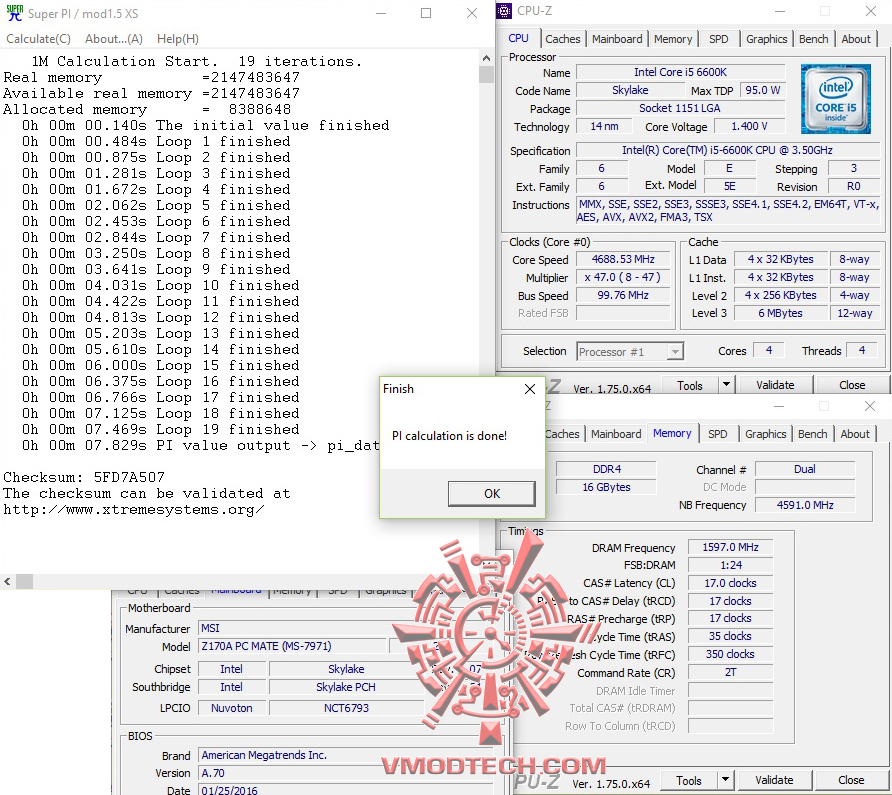Click the Core Voltage value 1.400 V
892x795 pixels.
[749, 126]
